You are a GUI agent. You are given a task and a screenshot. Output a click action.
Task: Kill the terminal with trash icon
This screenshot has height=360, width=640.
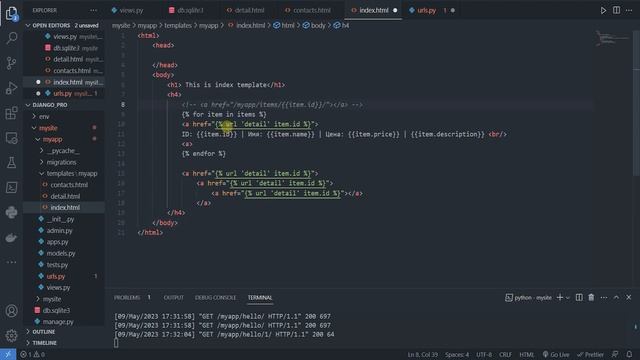tap(591, 298)
